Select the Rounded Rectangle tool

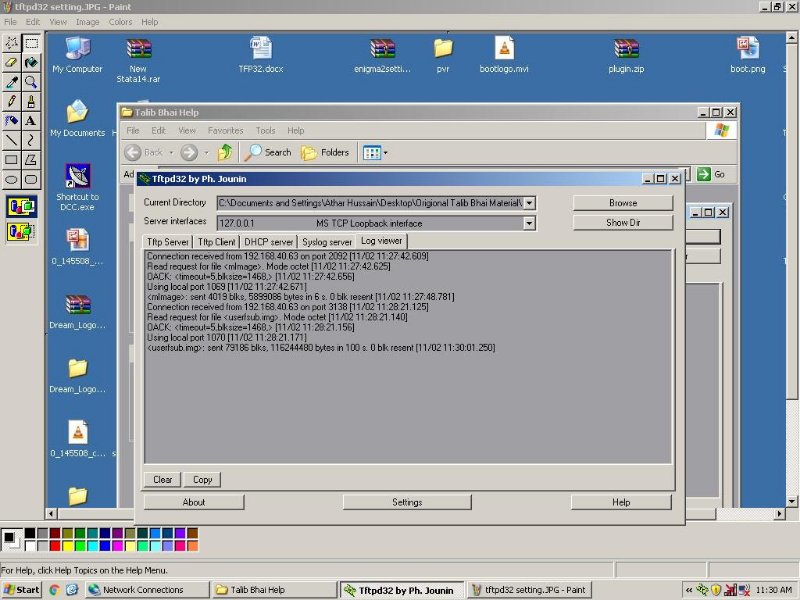31,180
